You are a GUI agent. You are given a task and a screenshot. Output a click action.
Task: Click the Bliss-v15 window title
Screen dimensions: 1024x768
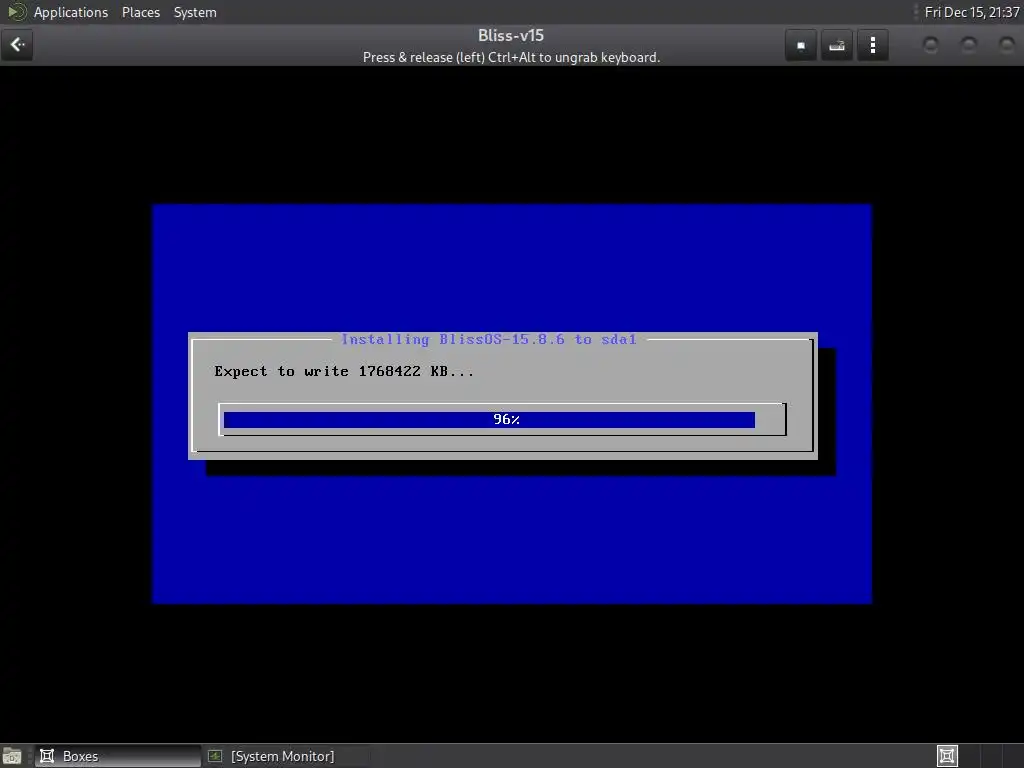pyautogui.click(x=511, y=35)
